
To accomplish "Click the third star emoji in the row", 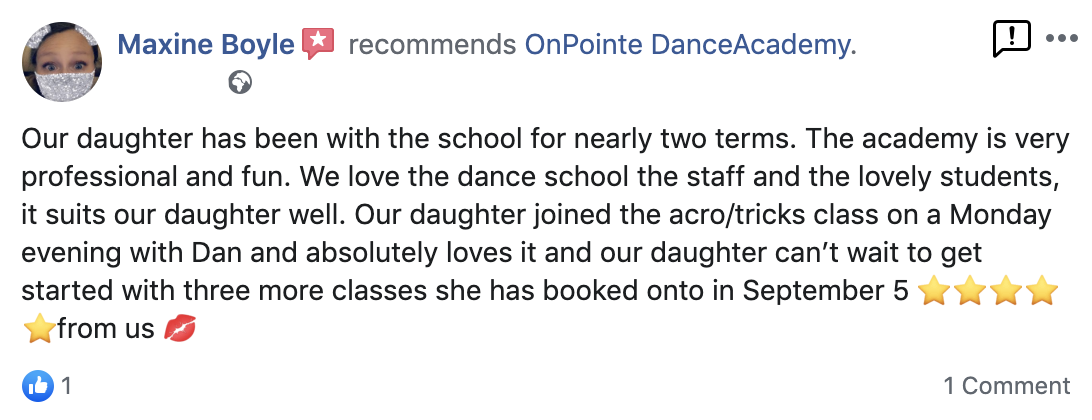I will (1005, 292).
